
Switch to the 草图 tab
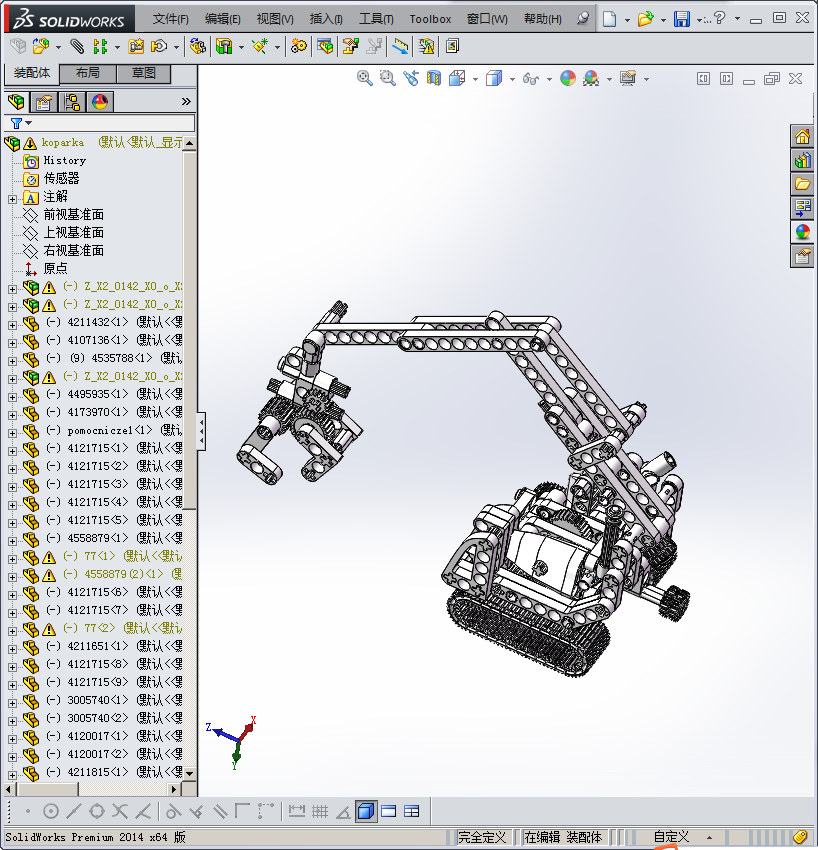144,73
